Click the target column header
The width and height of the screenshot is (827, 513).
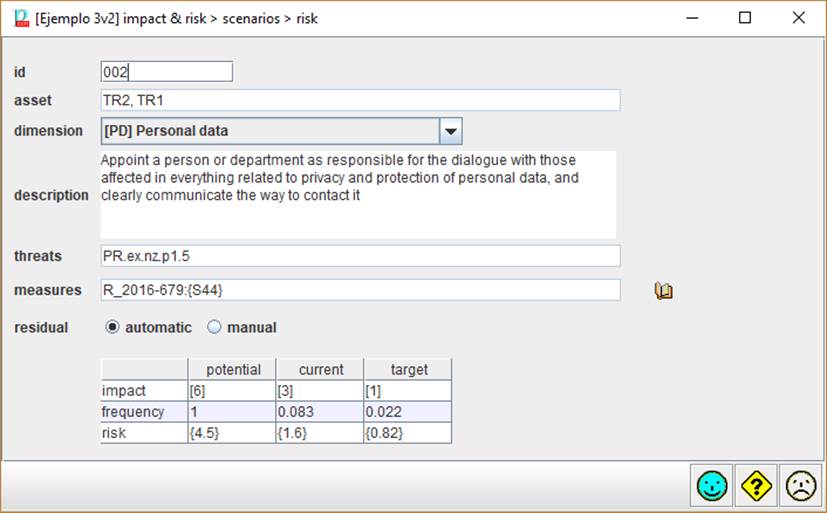pyautogui.click(x=408, y=369)
